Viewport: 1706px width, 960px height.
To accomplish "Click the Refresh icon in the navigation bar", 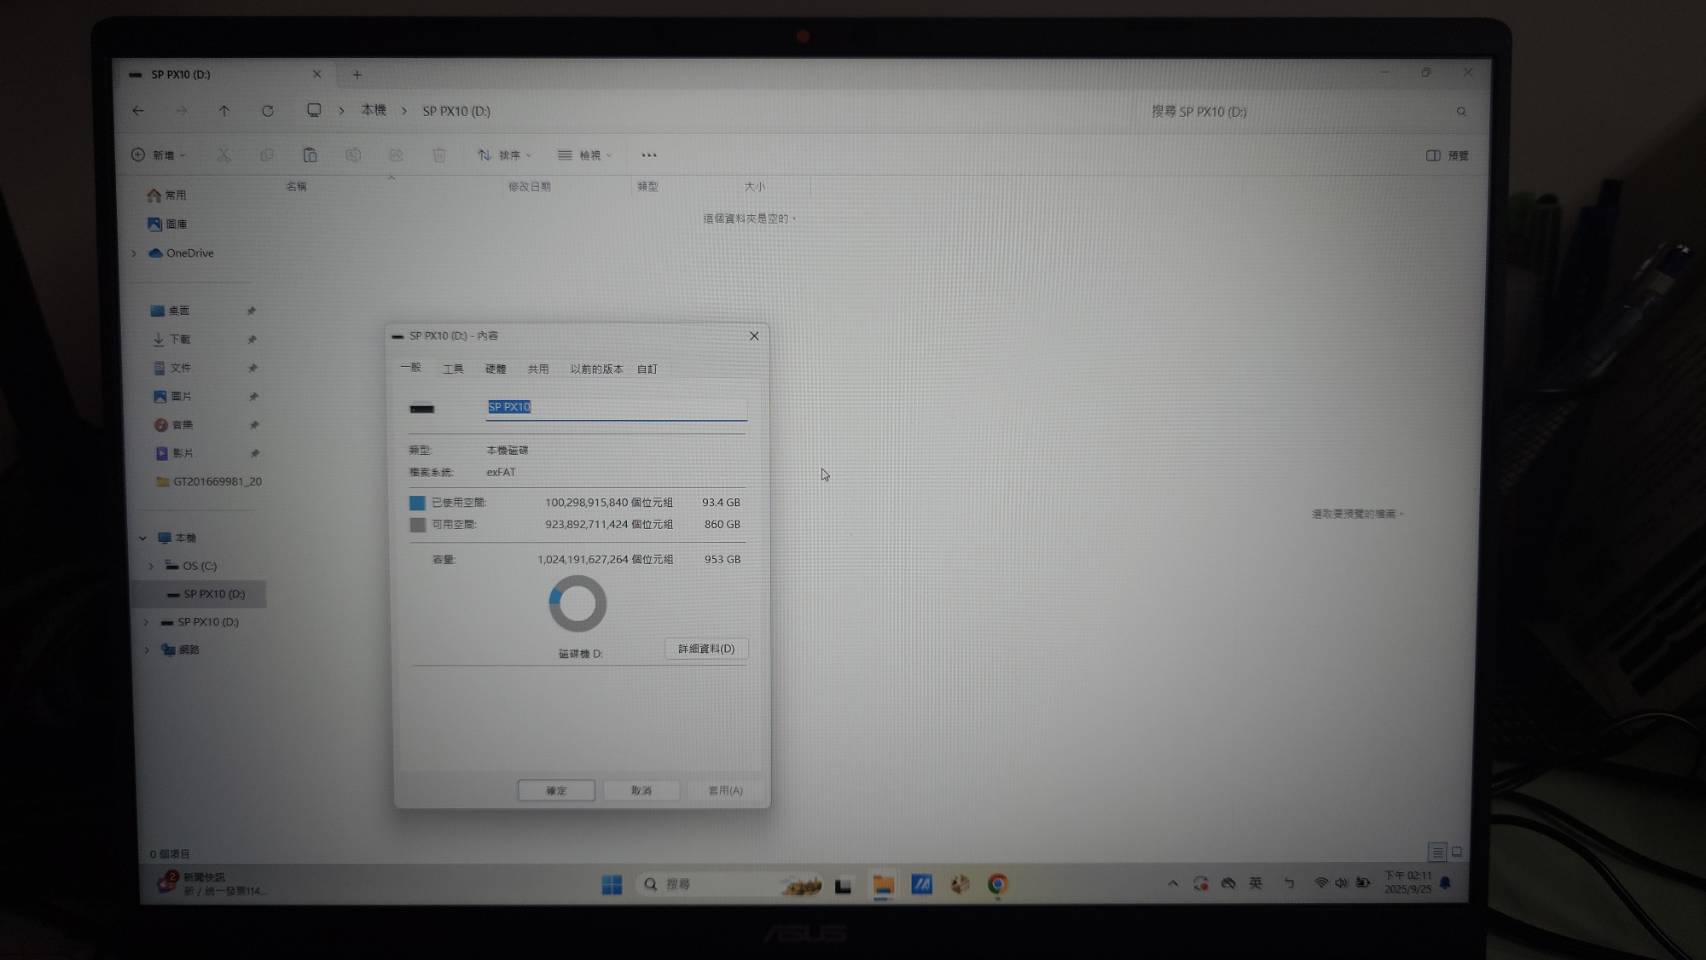I will (x=268, y=111).
